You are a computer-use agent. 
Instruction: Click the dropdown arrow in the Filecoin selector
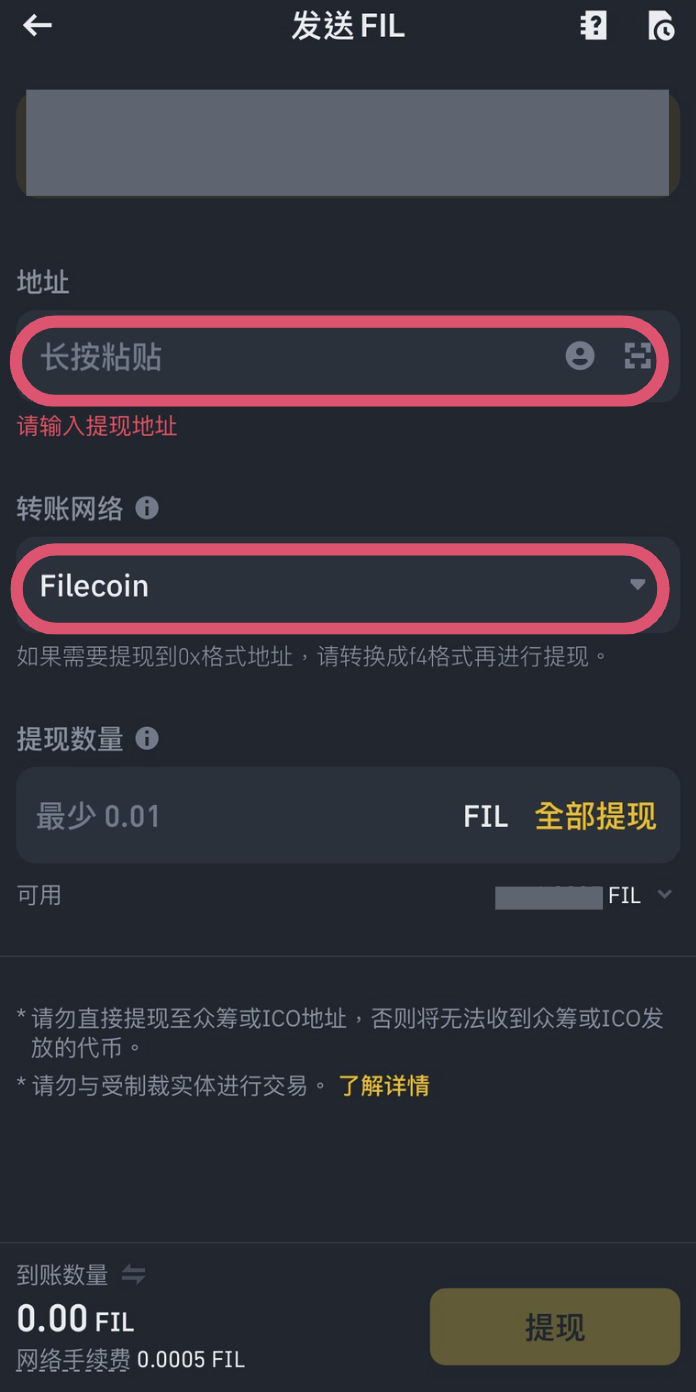[640, 588]
